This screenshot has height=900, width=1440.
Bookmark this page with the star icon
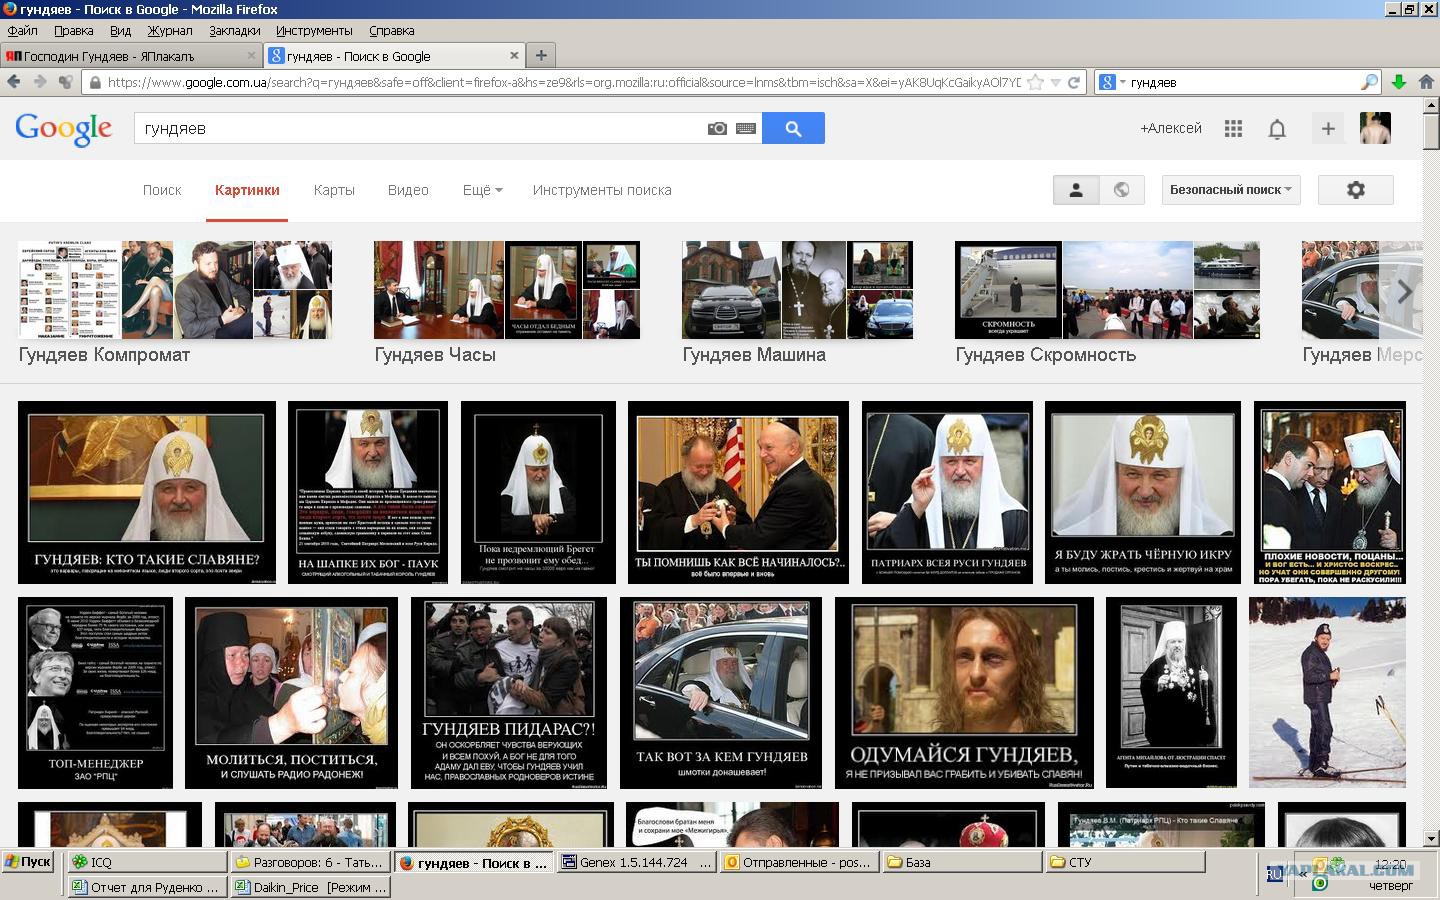[1036, 82]
